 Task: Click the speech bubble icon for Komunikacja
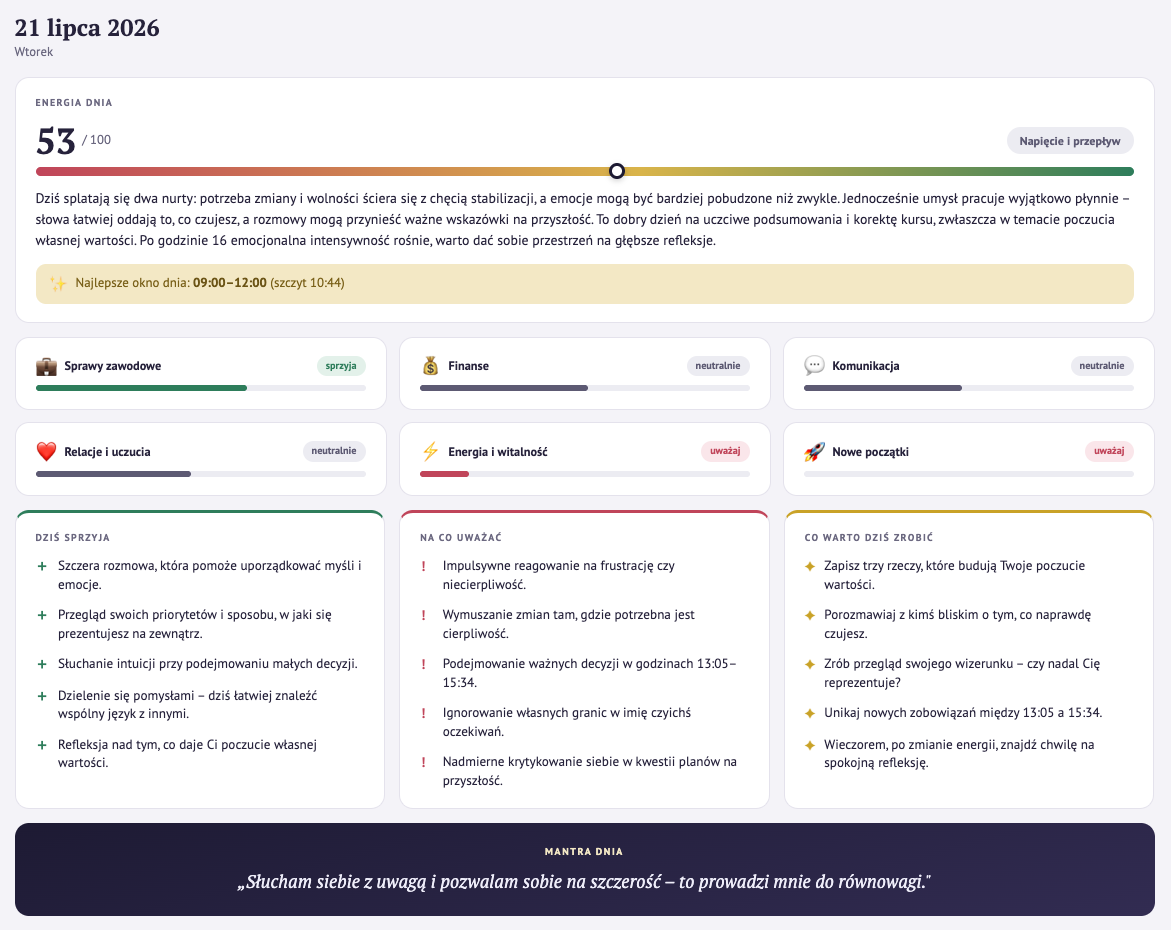click(814, 366)
